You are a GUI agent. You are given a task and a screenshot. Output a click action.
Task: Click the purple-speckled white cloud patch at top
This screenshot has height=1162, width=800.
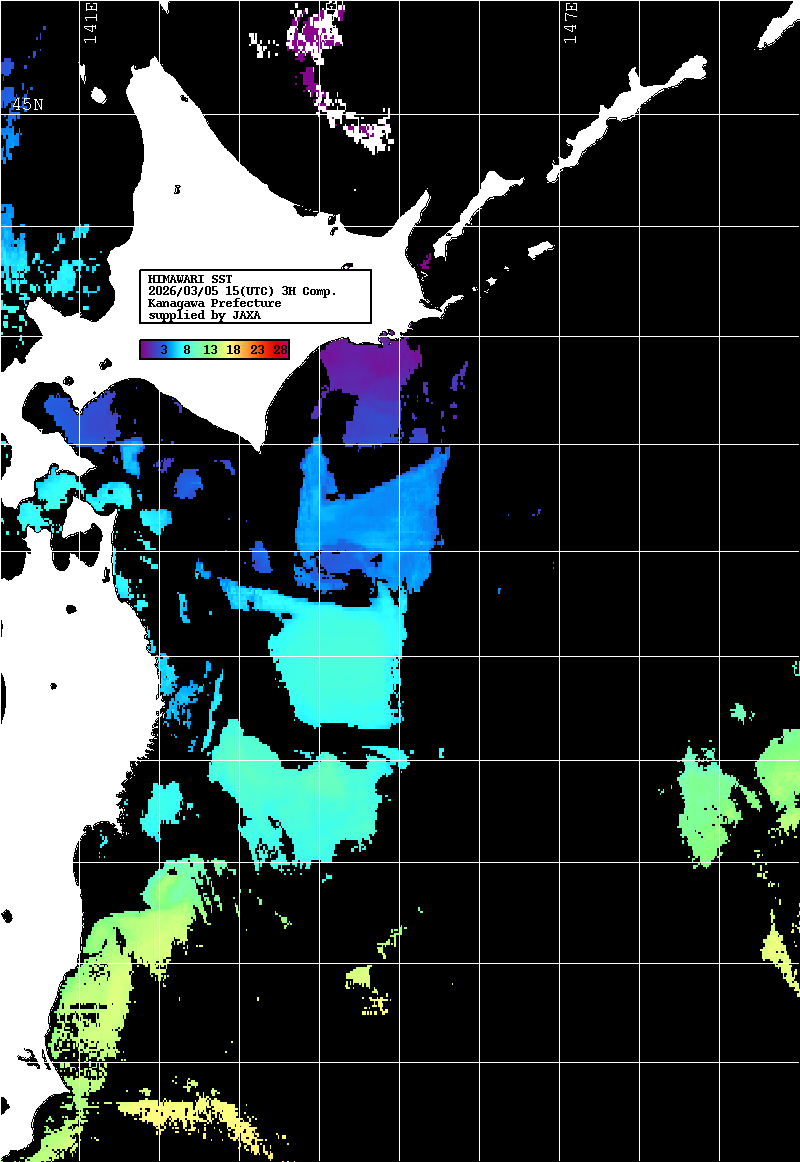[x=320, y=35]
